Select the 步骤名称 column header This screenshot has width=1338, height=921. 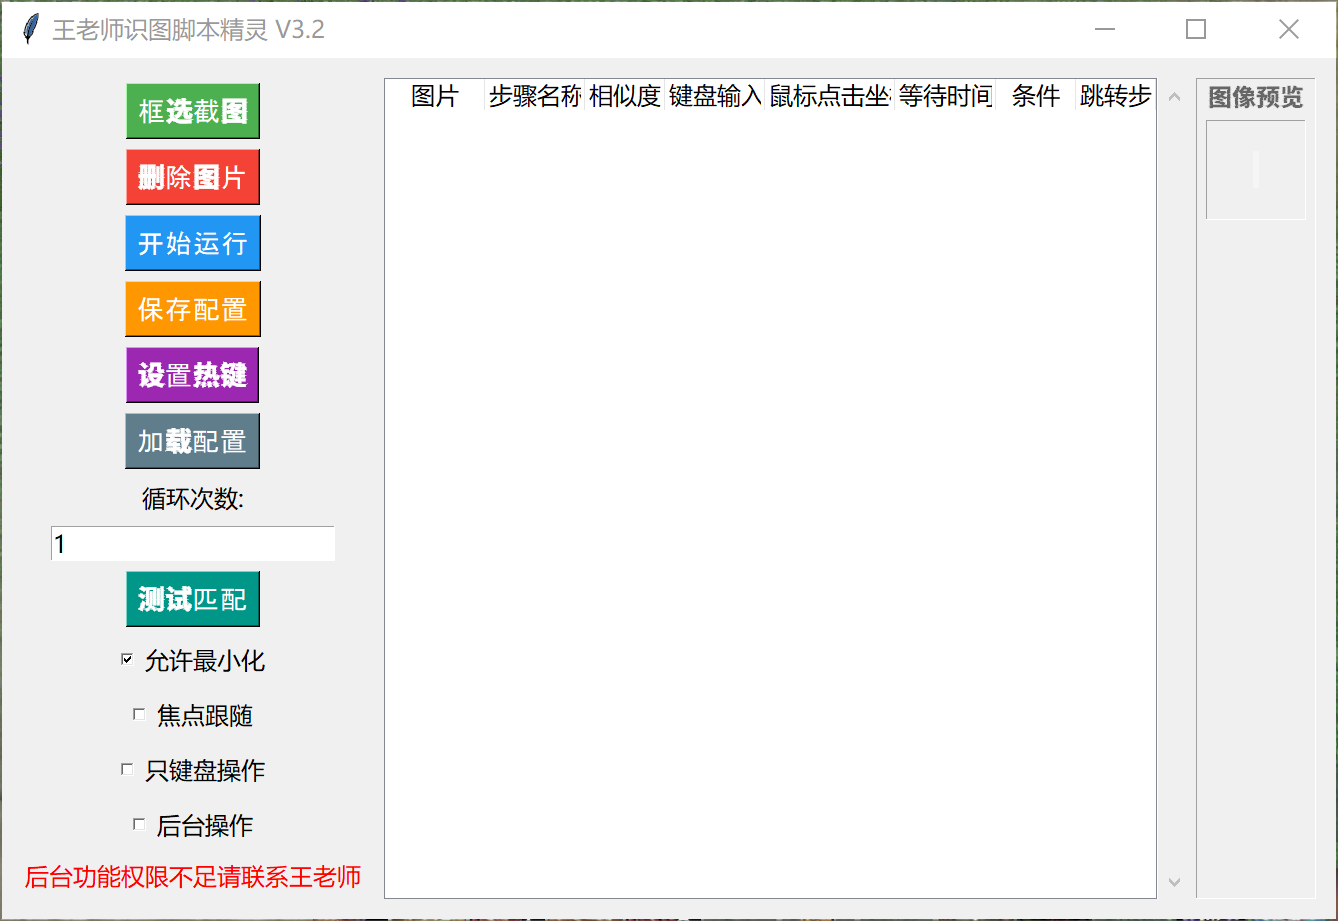pyautogui.click(x=535, y=96)
